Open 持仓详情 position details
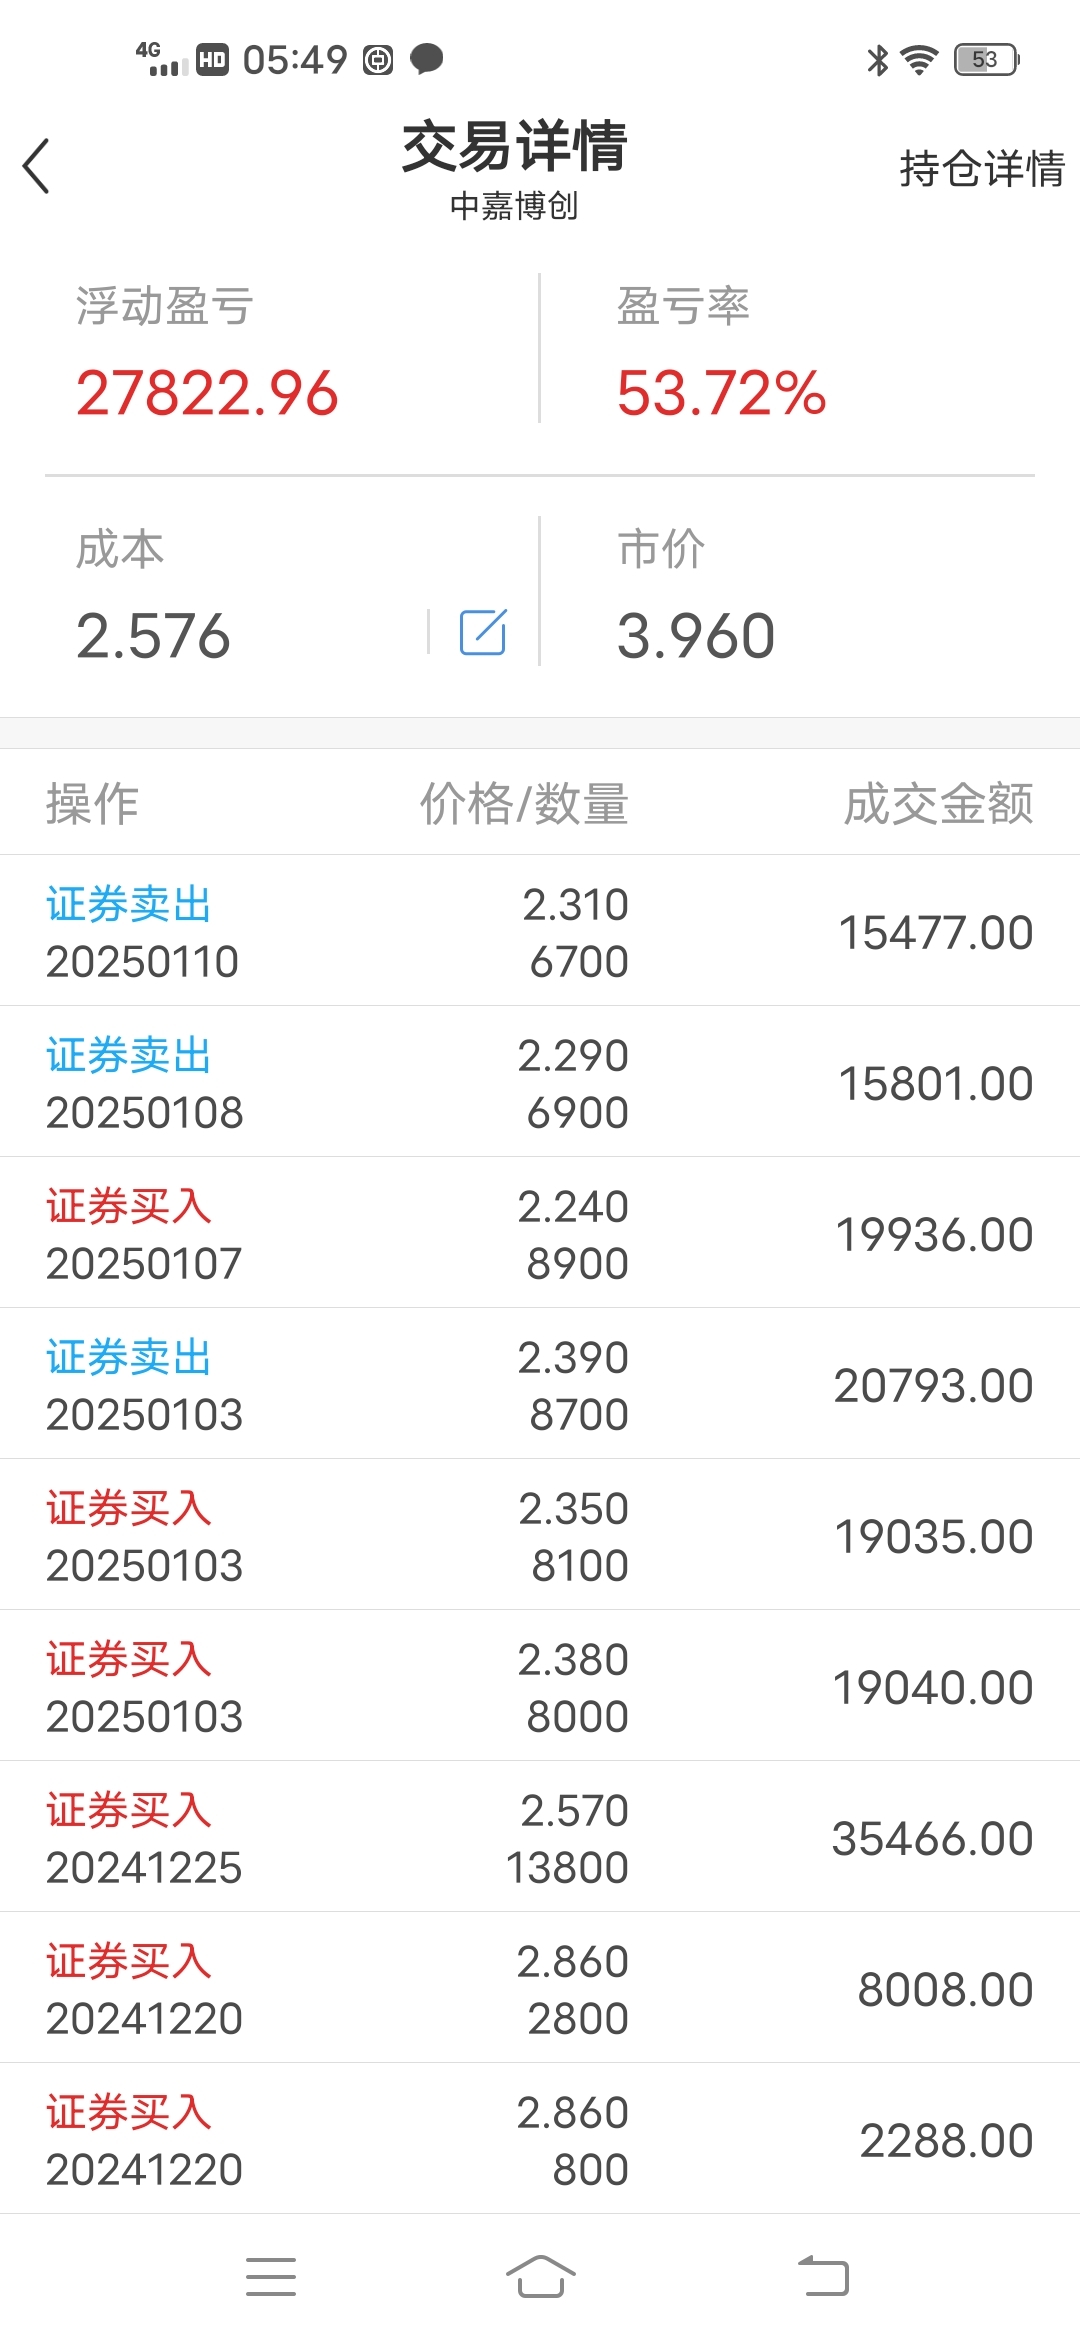The image size is (1080, 2340). [x=981, y=168]
